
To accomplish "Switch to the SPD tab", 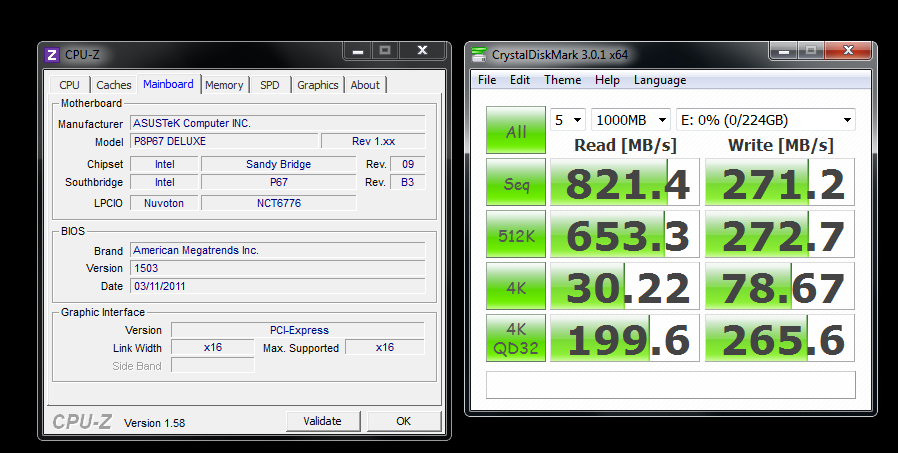I will click(270, 85).
